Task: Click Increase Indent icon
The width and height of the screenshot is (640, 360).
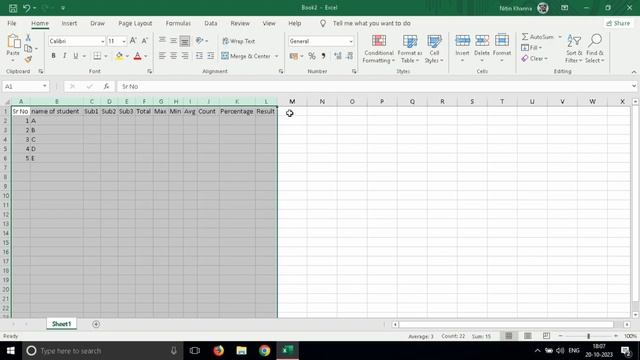Action: (x=211, y=56)
